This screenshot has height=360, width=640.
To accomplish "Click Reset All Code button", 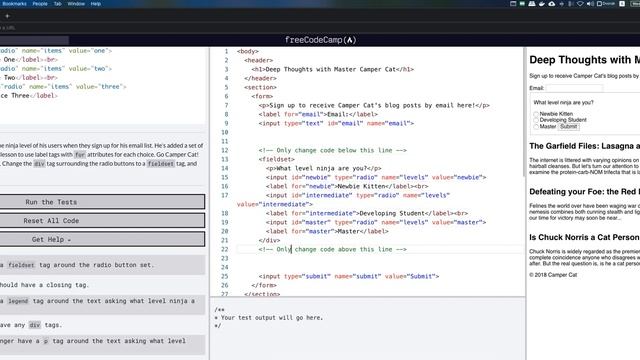I will click(102, 220).
